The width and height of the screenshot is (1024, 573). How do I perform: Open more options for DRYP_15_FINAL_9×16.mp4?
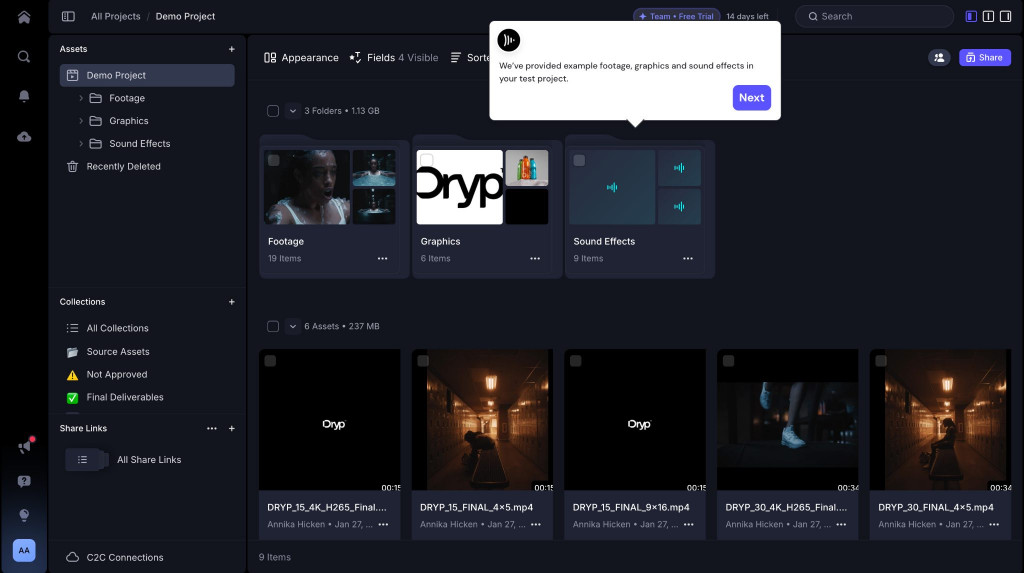coord(688,525)
